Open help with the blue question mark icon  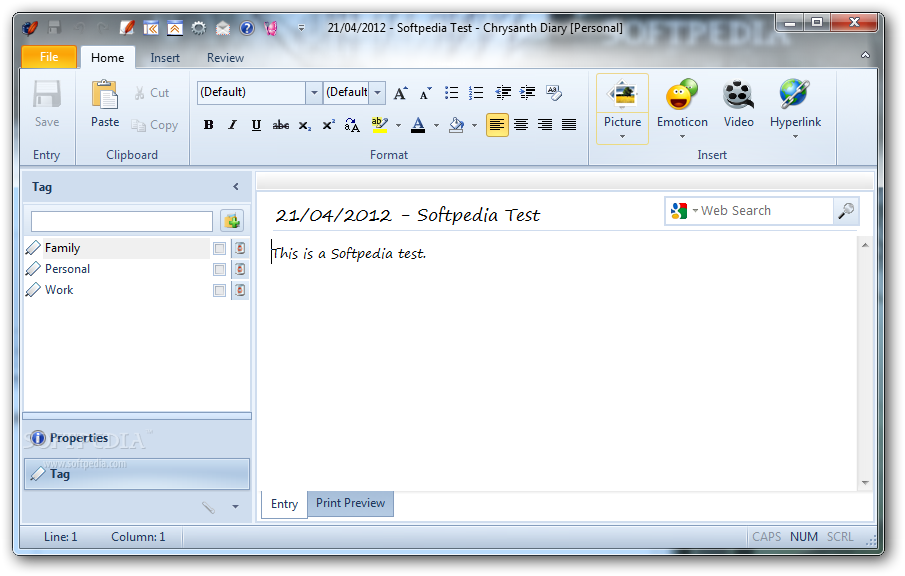tap(247, 28)
